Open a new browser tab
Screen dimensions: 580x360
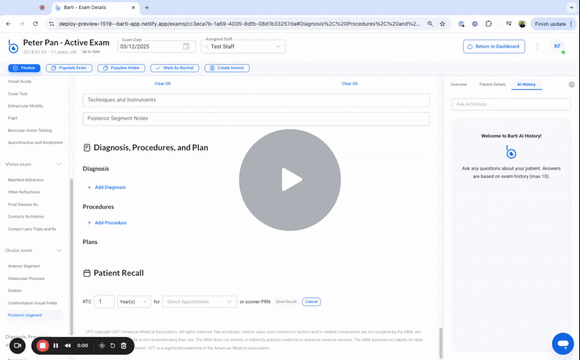(x=147, y=7)
